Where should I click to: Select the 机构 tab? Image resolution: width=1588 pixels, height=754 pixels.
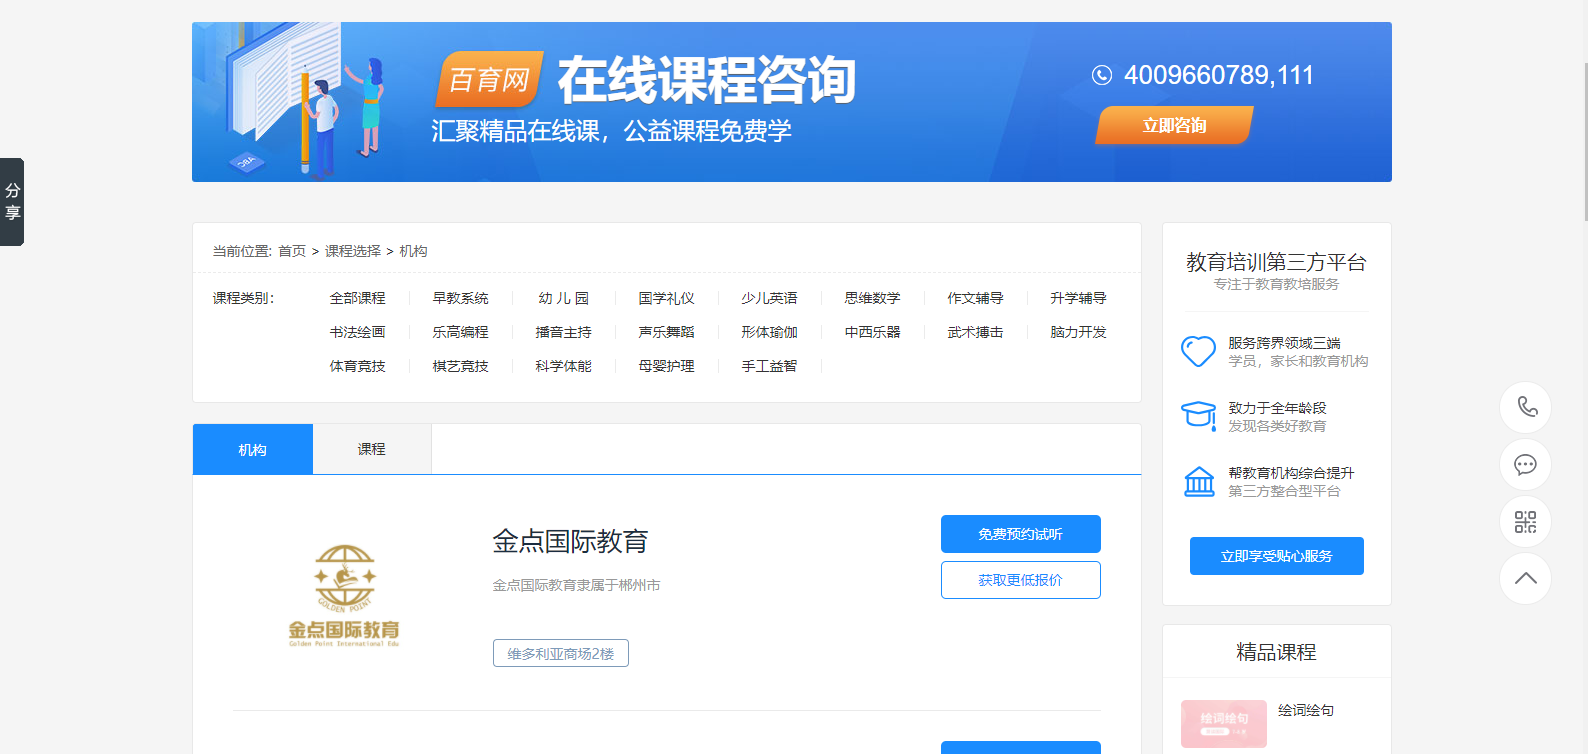click(x=252, y=449)
